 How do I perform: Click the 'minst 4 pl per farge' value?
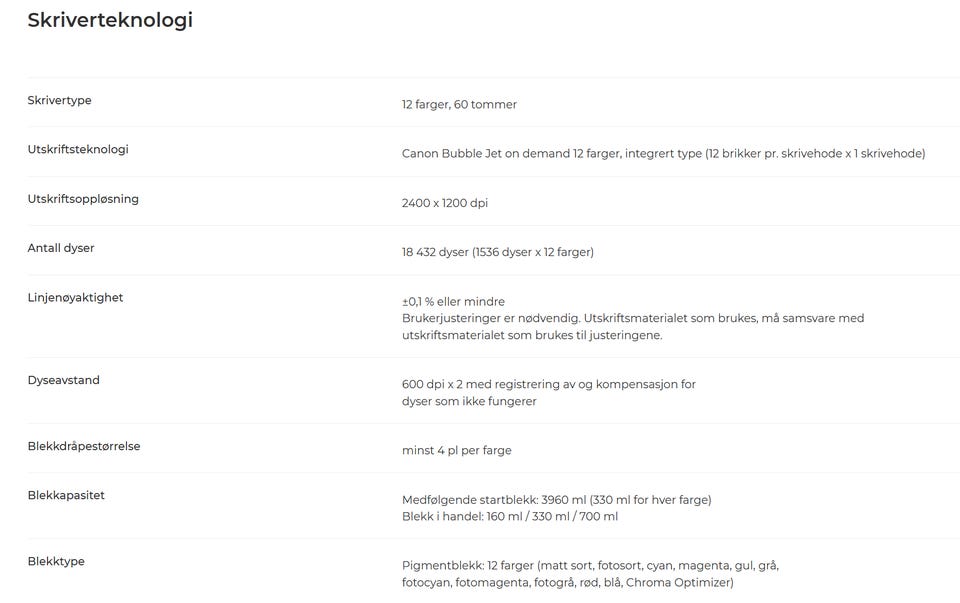(457, 451)
